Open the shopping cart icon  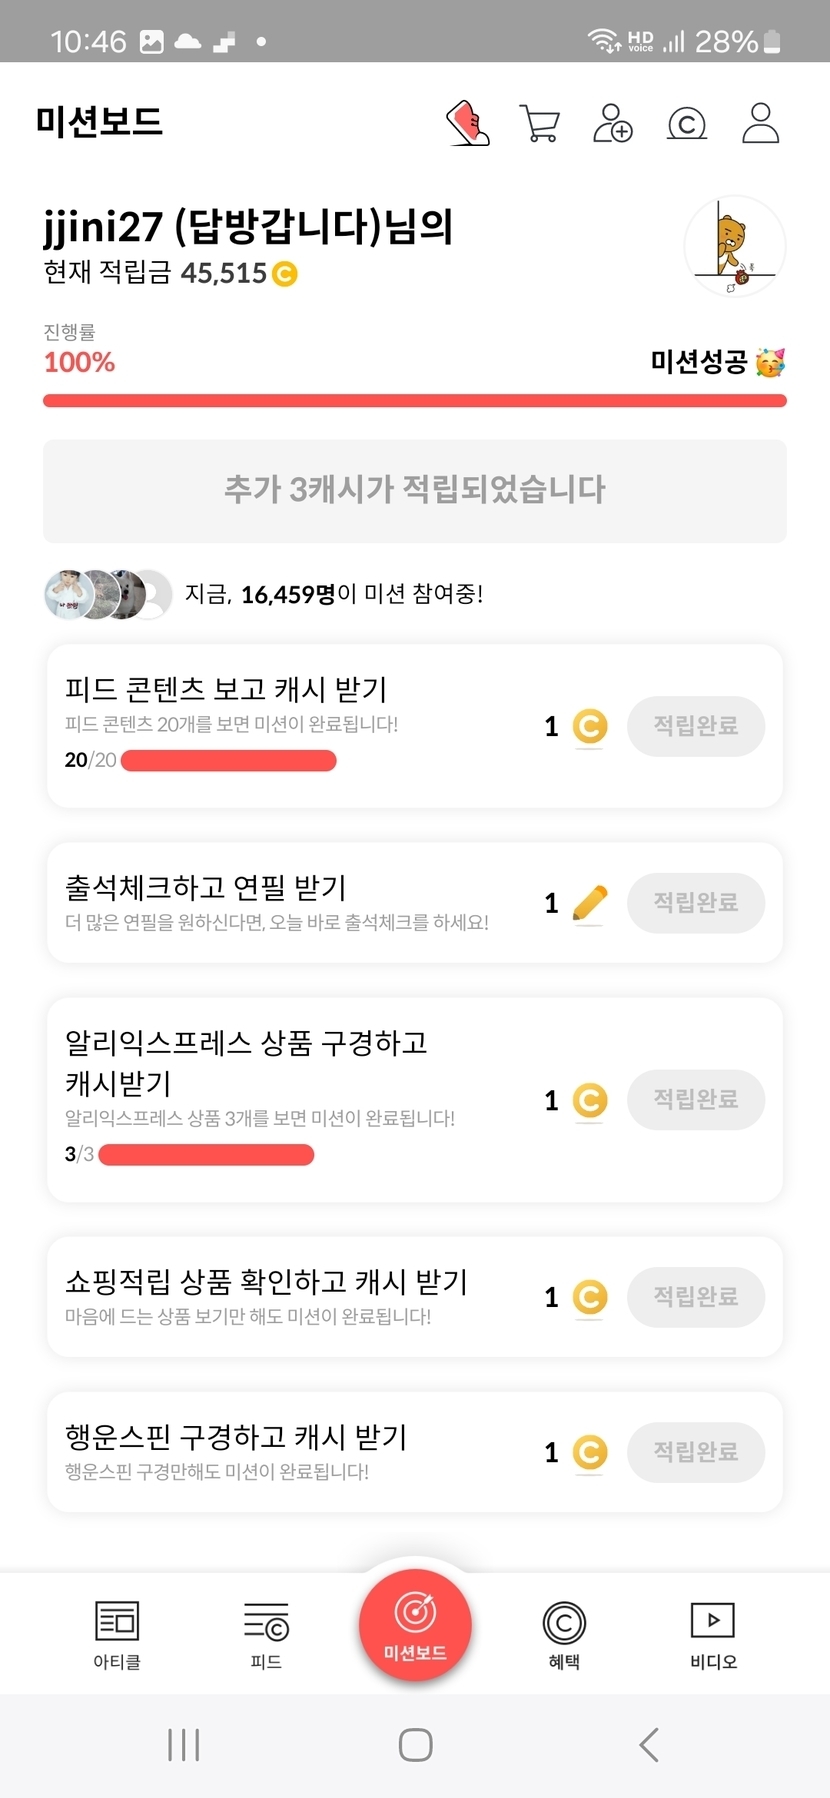click(x=540, y=123)
